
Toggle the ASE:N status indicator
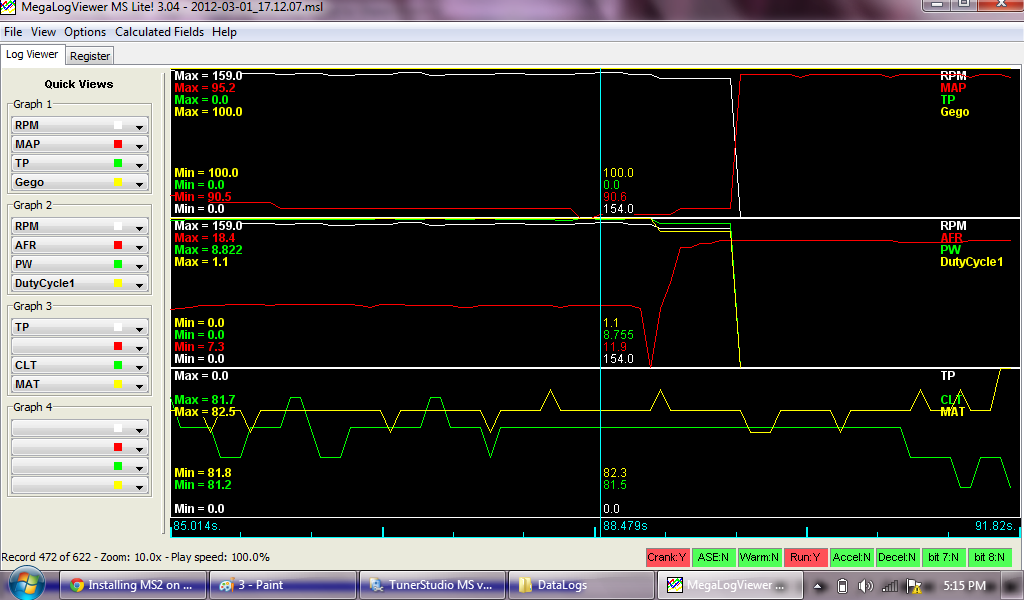[711, 557]
